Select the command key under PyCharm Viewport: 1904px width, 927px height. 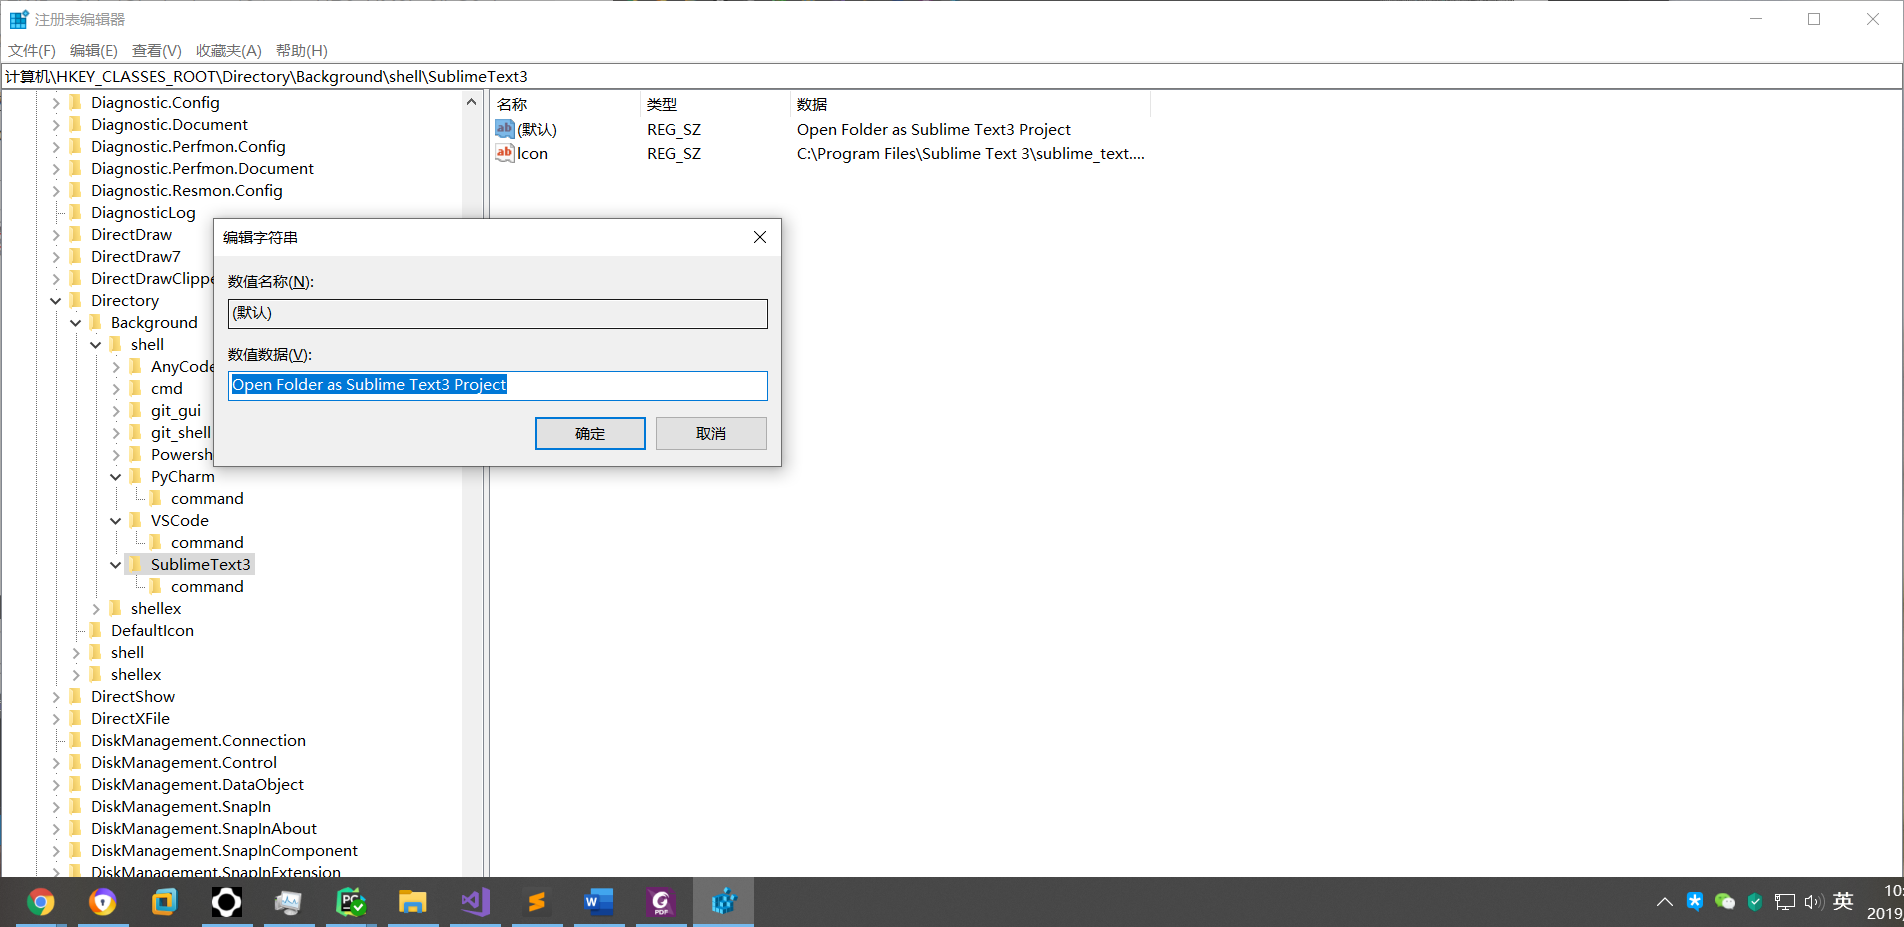(207, 498)
